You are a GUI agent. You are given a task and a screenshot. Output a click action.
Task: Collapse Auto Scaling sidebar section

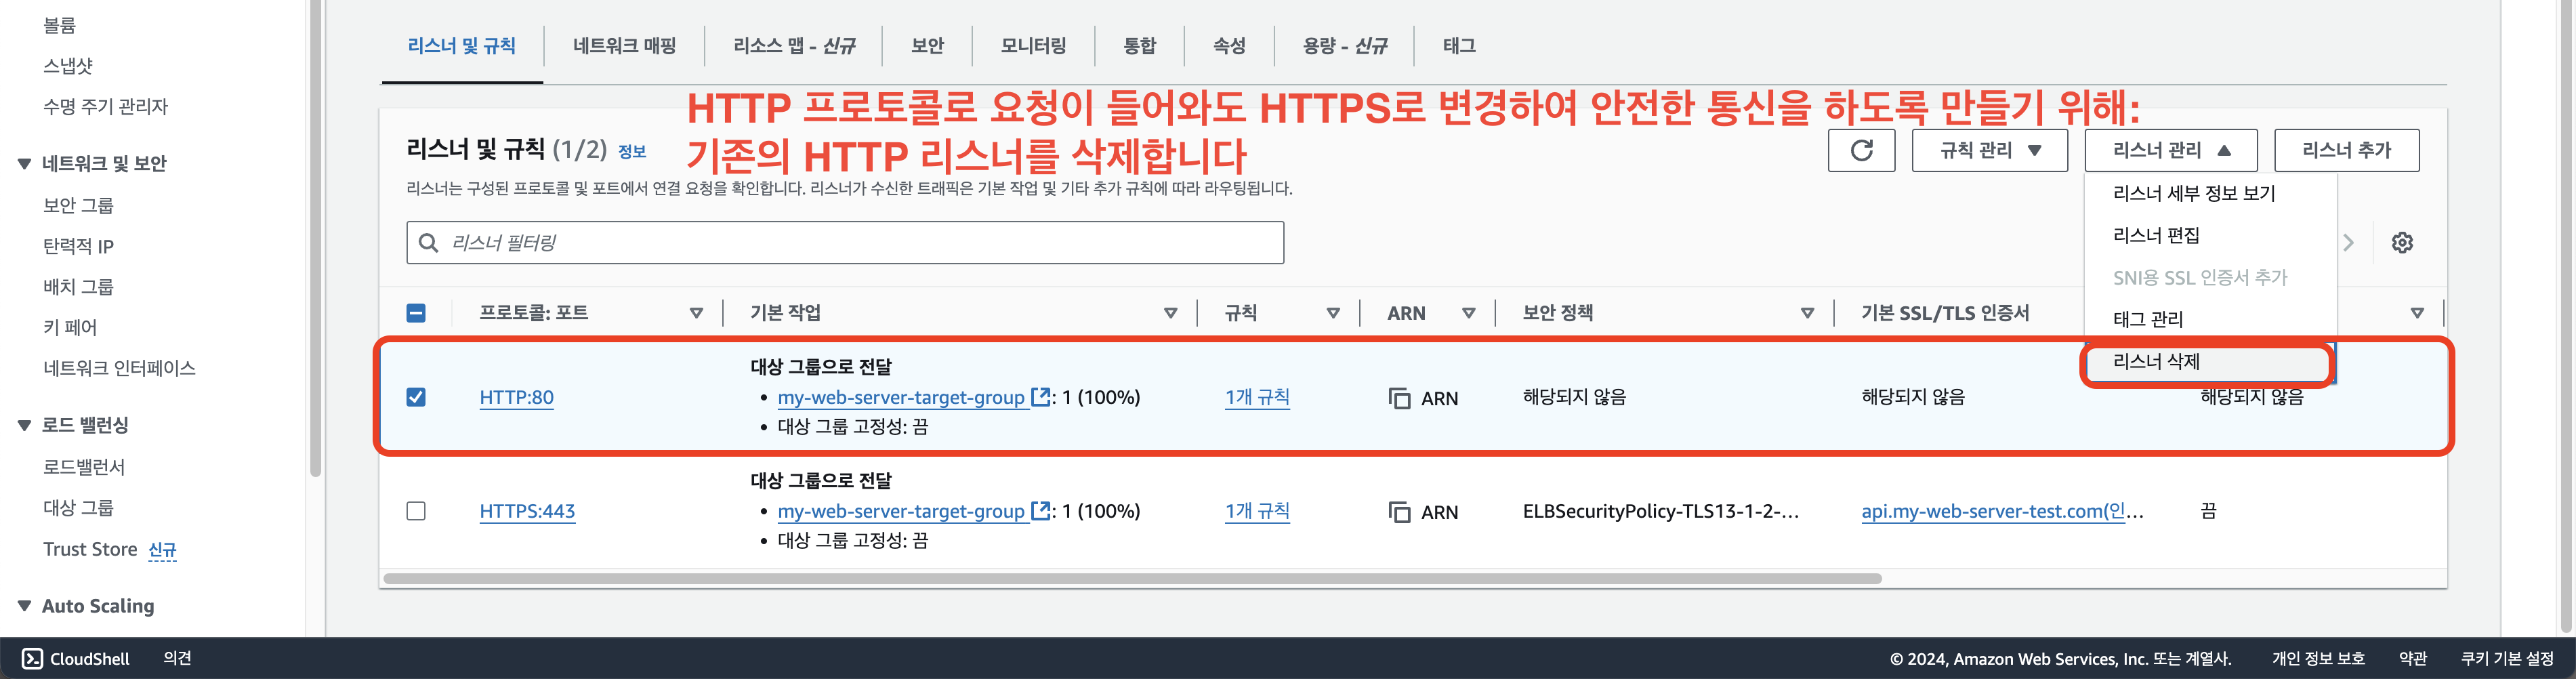(x=24, y=606)
